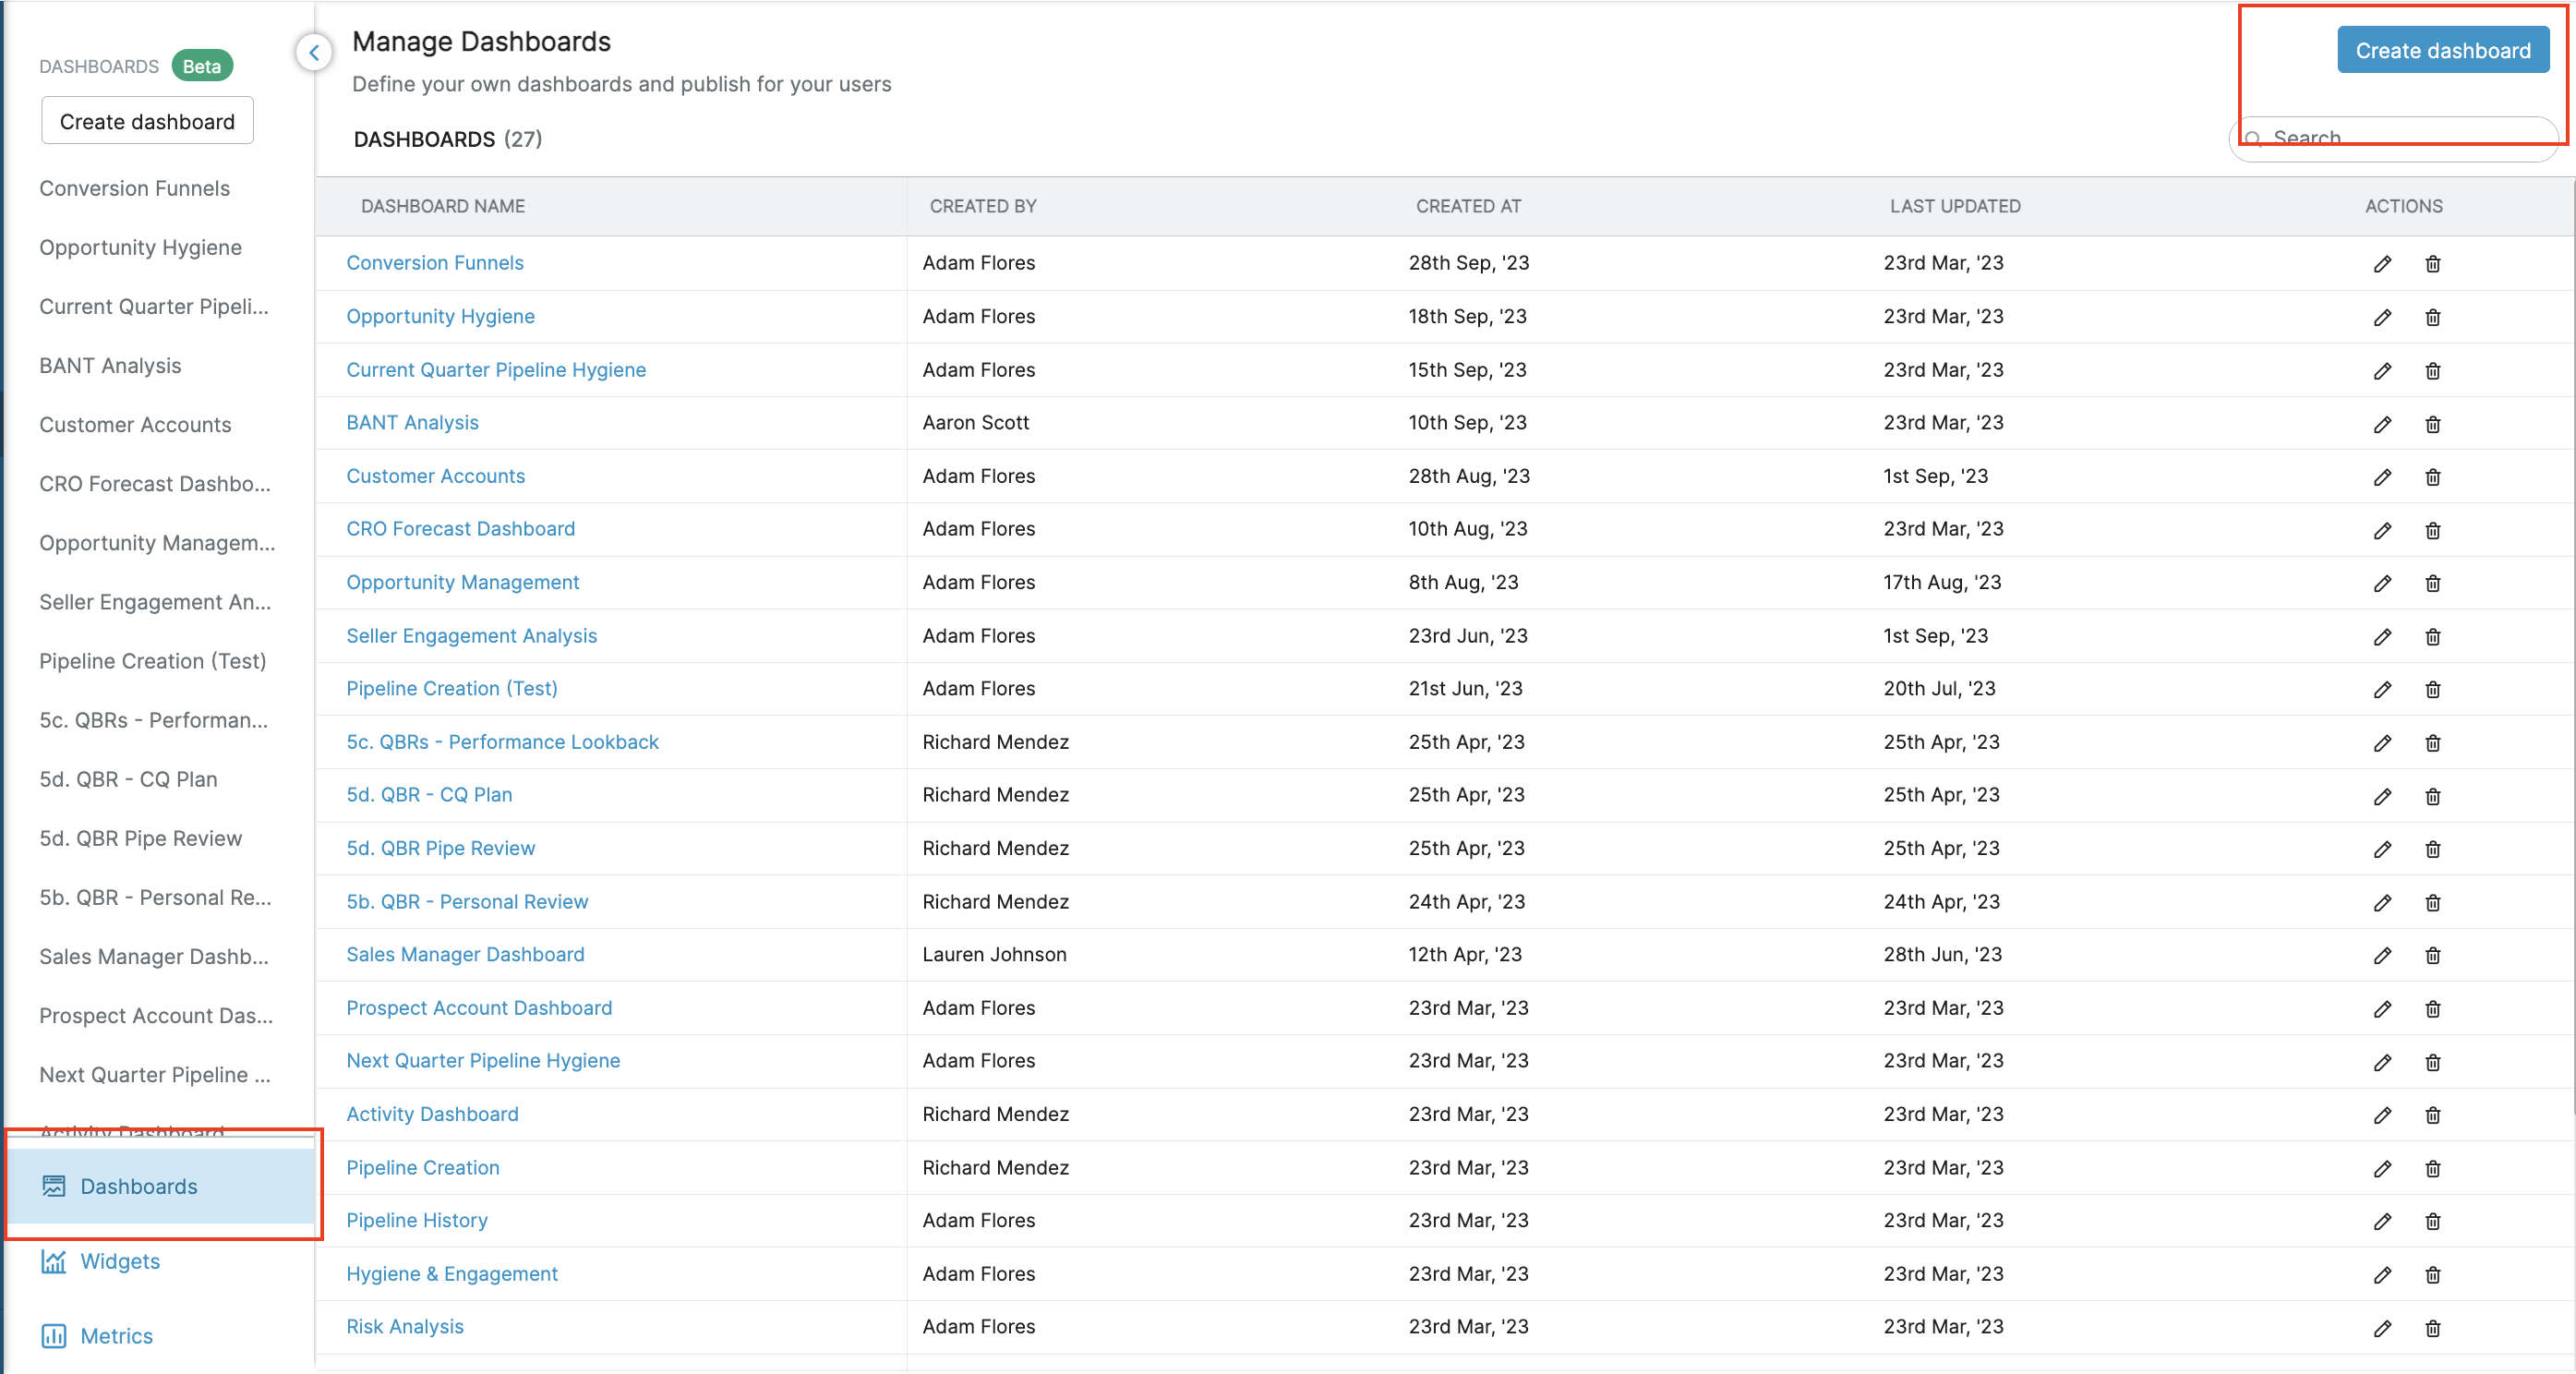
Task: Click the 12th Apr, '23 created date
Action: click(1465, 954)
